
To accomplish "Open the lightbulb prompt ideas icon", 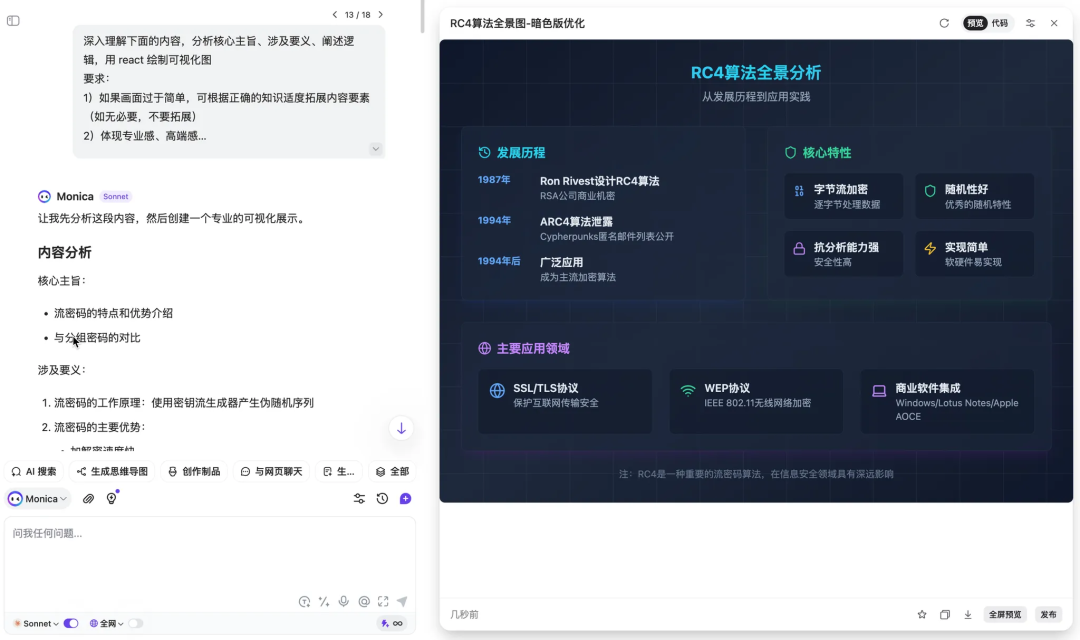I will 112,498.
